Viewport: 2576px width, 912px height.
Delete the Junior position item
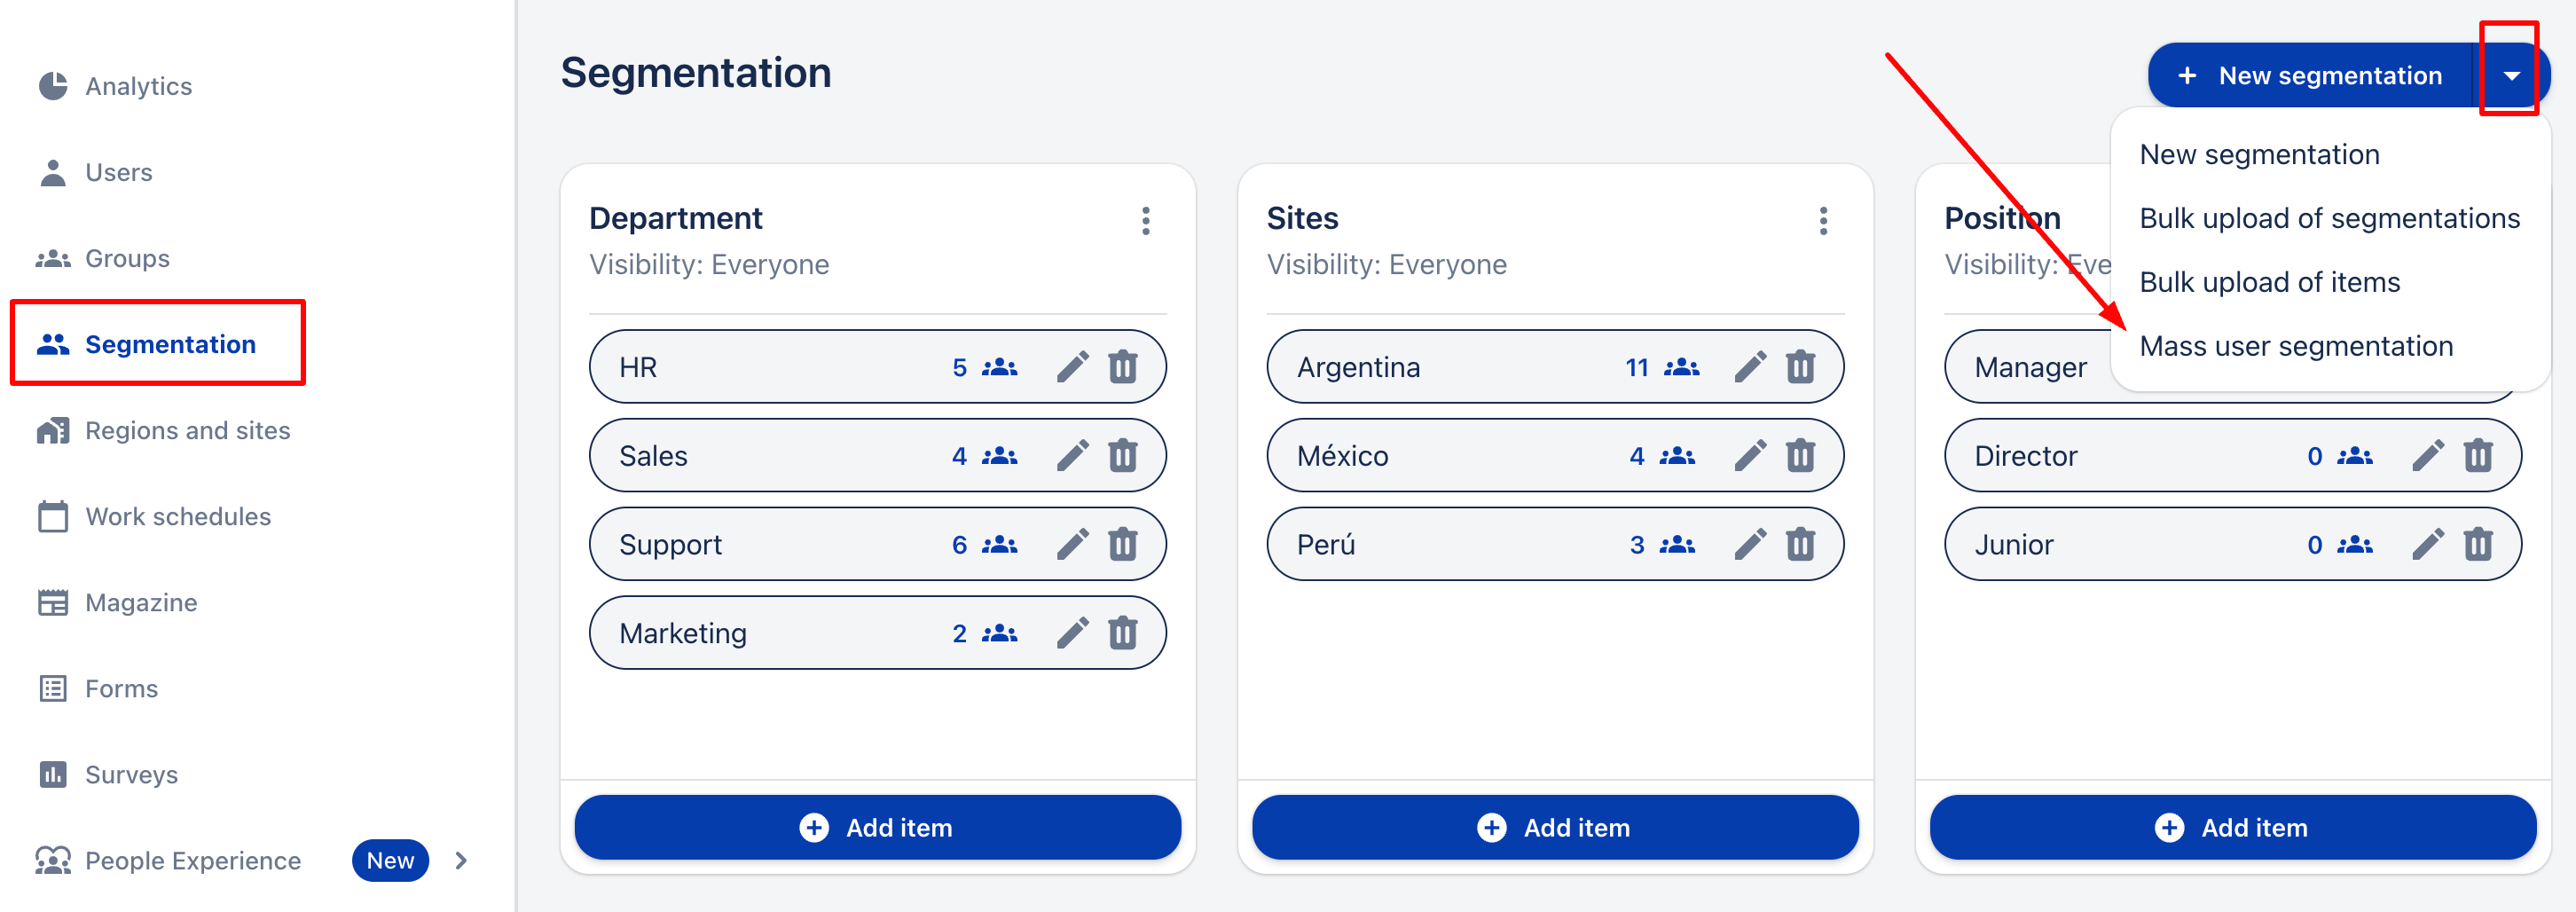(x=2477, y=545)
